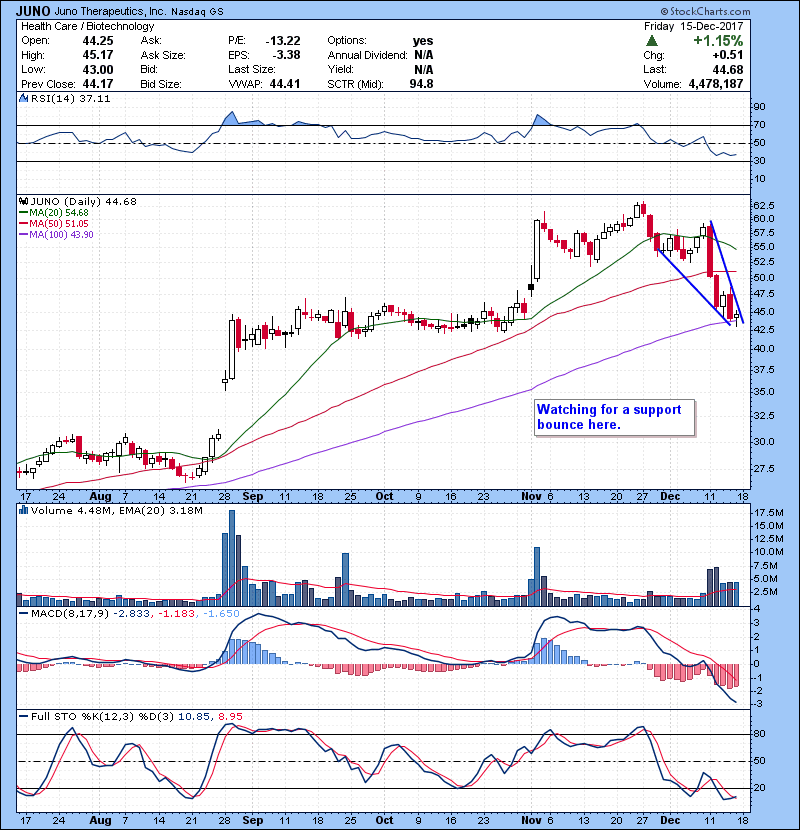Click the header Volume value 4,478,187
800x830 pixels.
(x=716, y=84)
